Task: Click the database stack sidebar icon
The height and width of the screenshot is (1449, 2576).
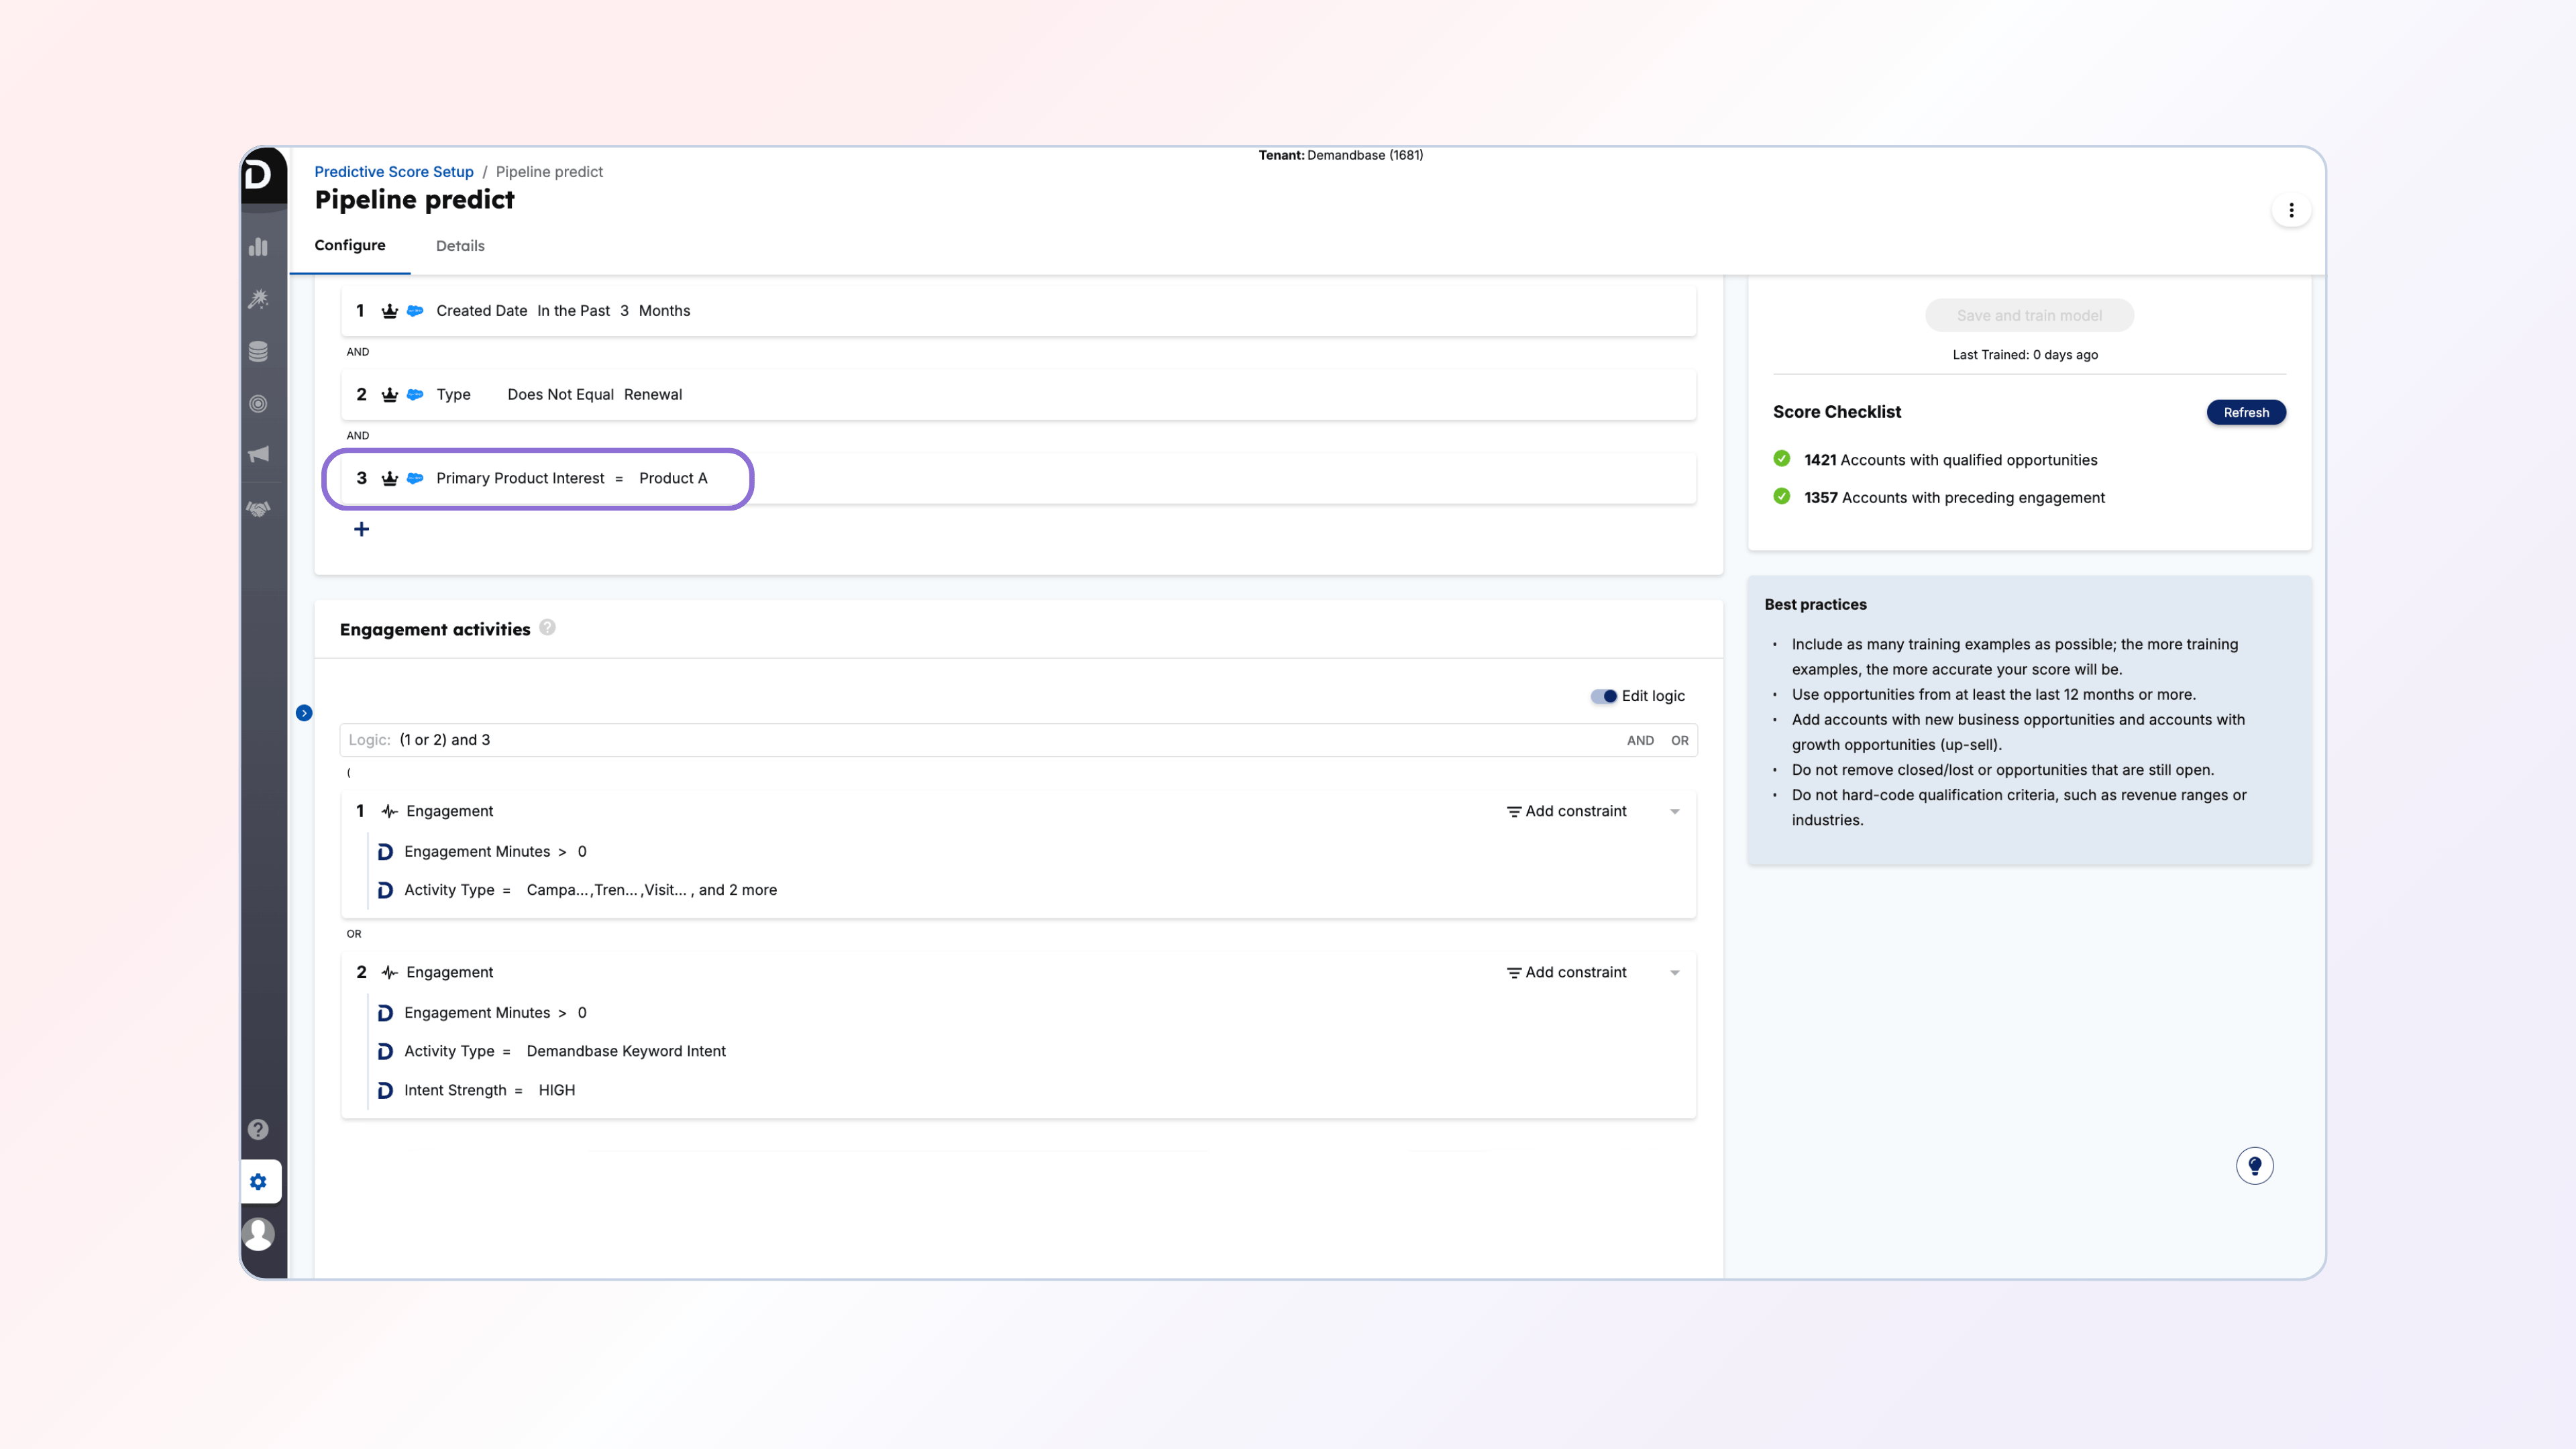Action: coord(258,351)
